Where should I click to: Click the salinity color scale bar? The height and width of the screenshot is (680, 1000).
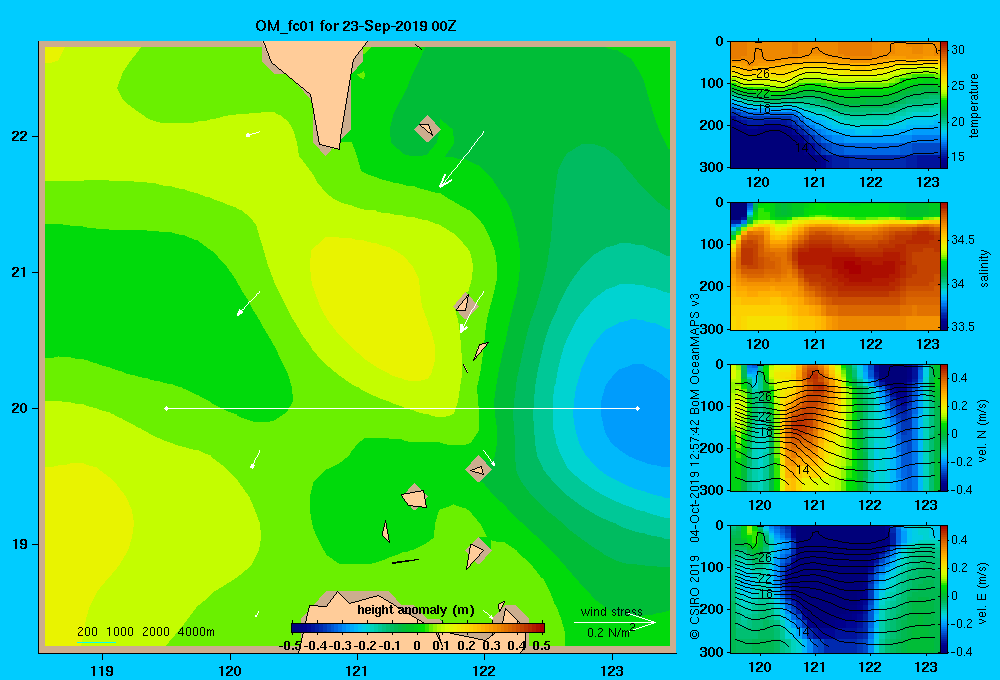tap(944, 266)
